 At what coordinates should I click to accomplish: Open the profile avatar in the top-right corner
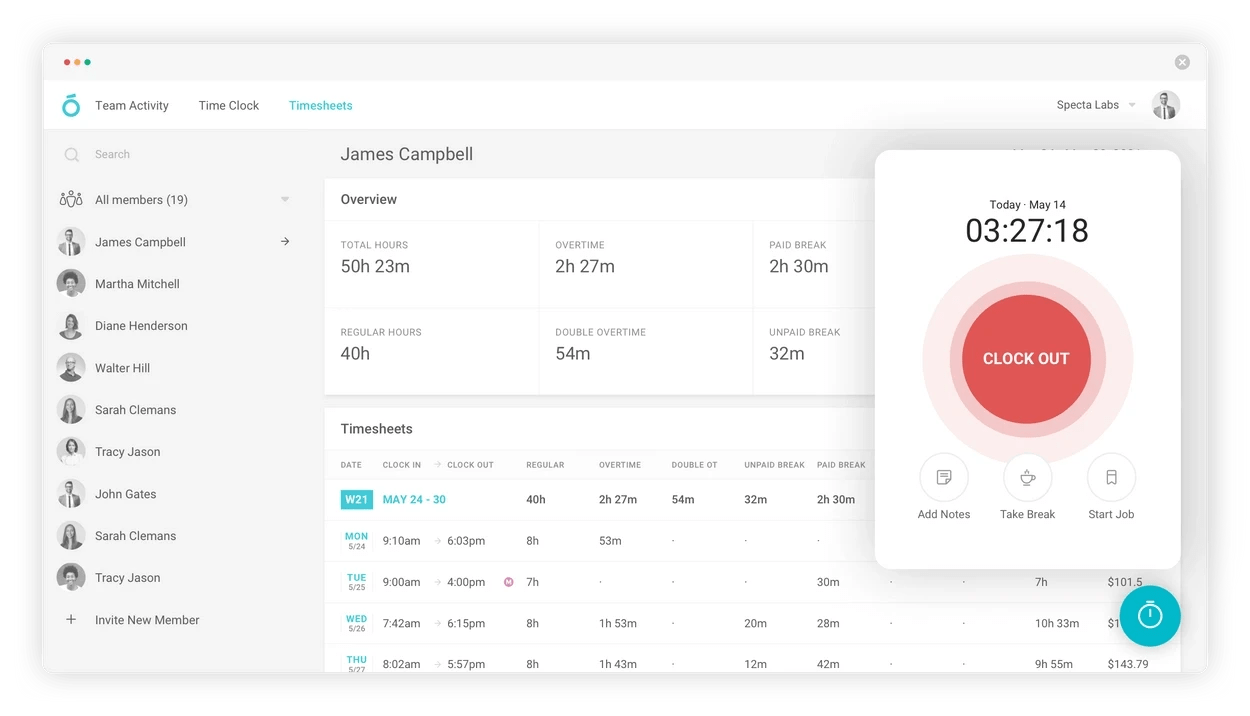point(1165,105)
